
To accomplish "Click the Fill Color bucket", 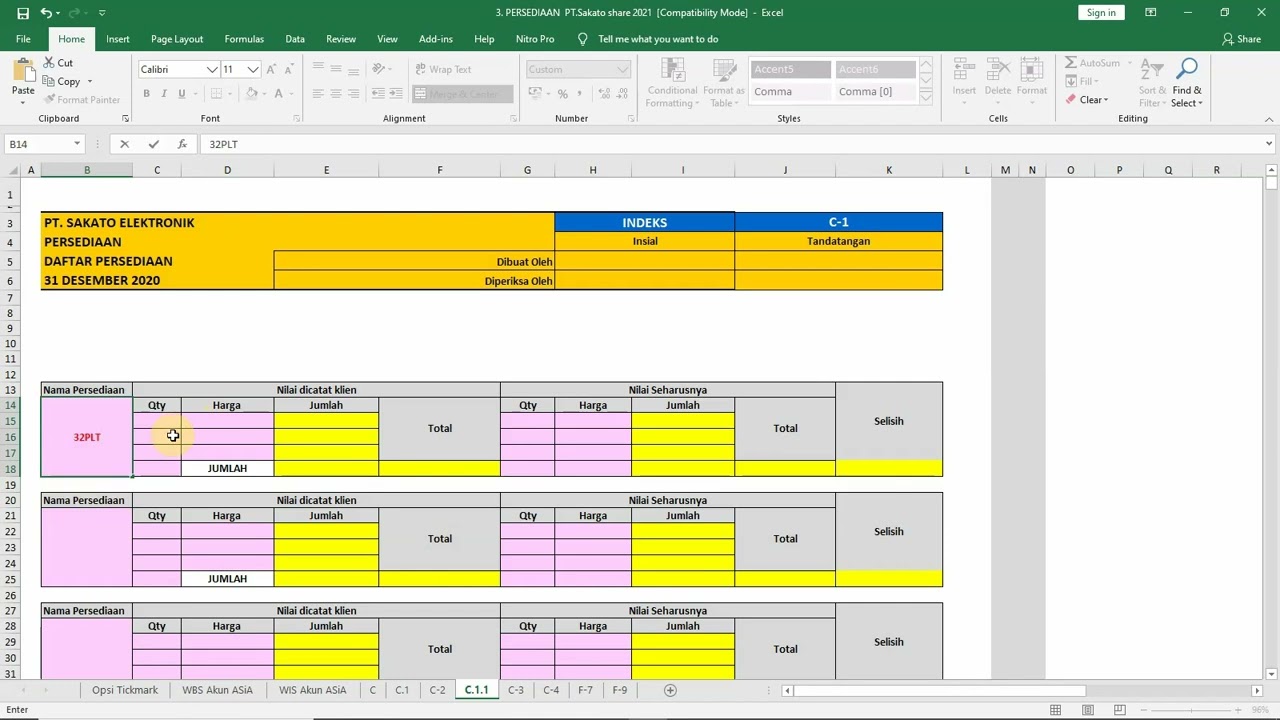I will 252,94.
